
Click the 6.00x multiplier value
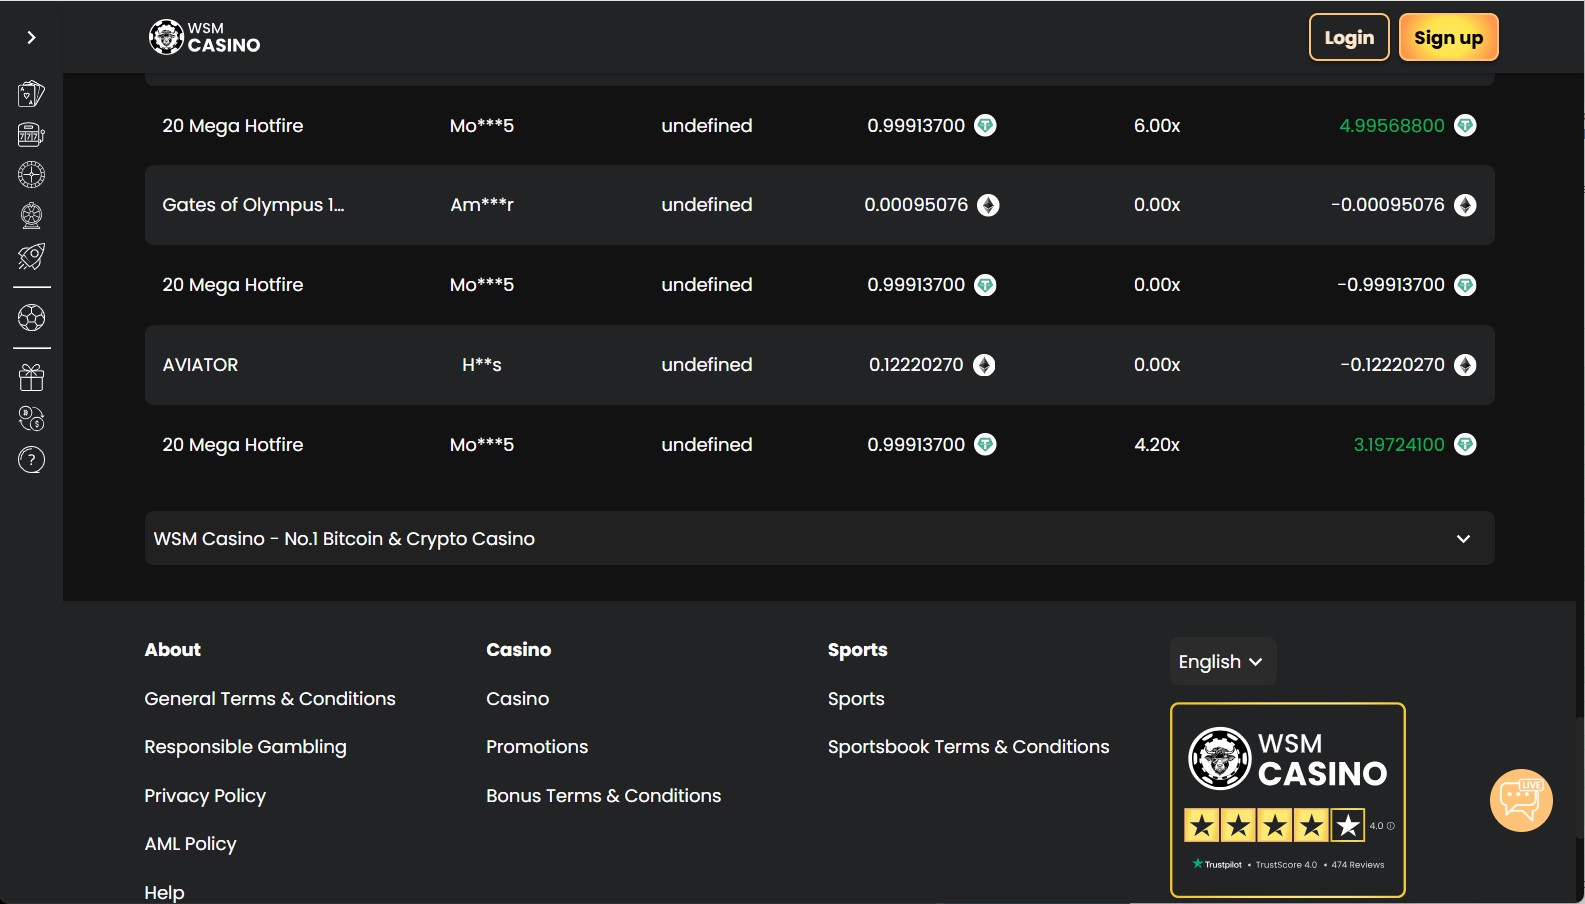click(x=1157, y=125)
